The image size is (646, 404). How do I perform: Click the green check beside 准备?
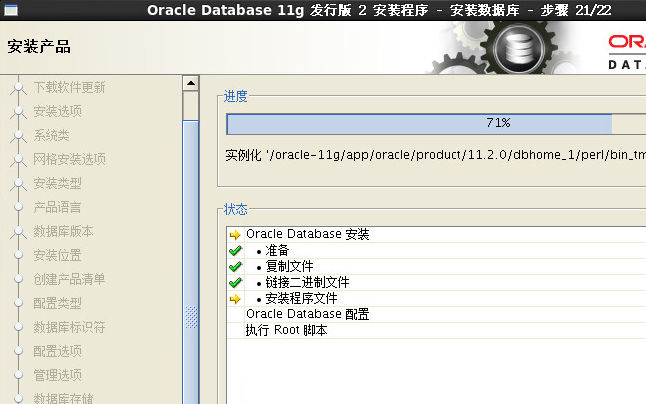pyautogui.click(x=235, y=250)
